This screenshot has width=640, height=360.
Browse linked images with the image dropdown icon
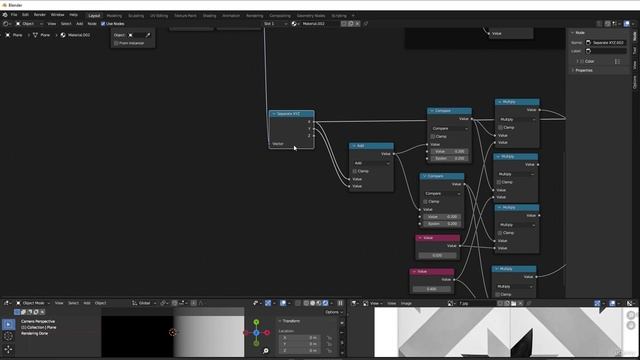451,303
